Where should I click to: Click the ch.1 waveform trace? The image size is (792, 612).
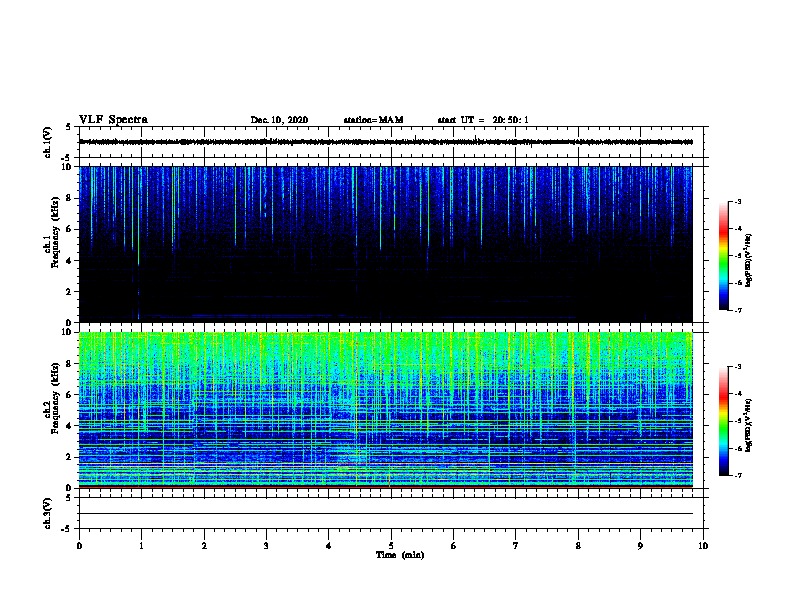coord(386,142)
